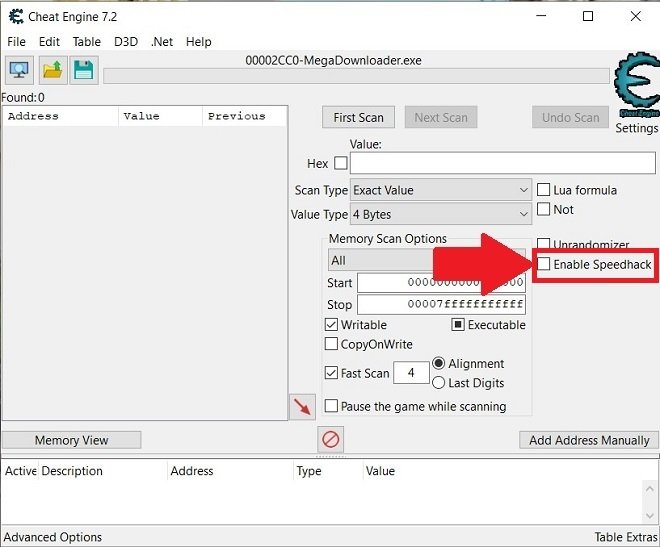Tick the Not checkbox
The height and width of the screenshot is (547, 660).
(543, 209)
